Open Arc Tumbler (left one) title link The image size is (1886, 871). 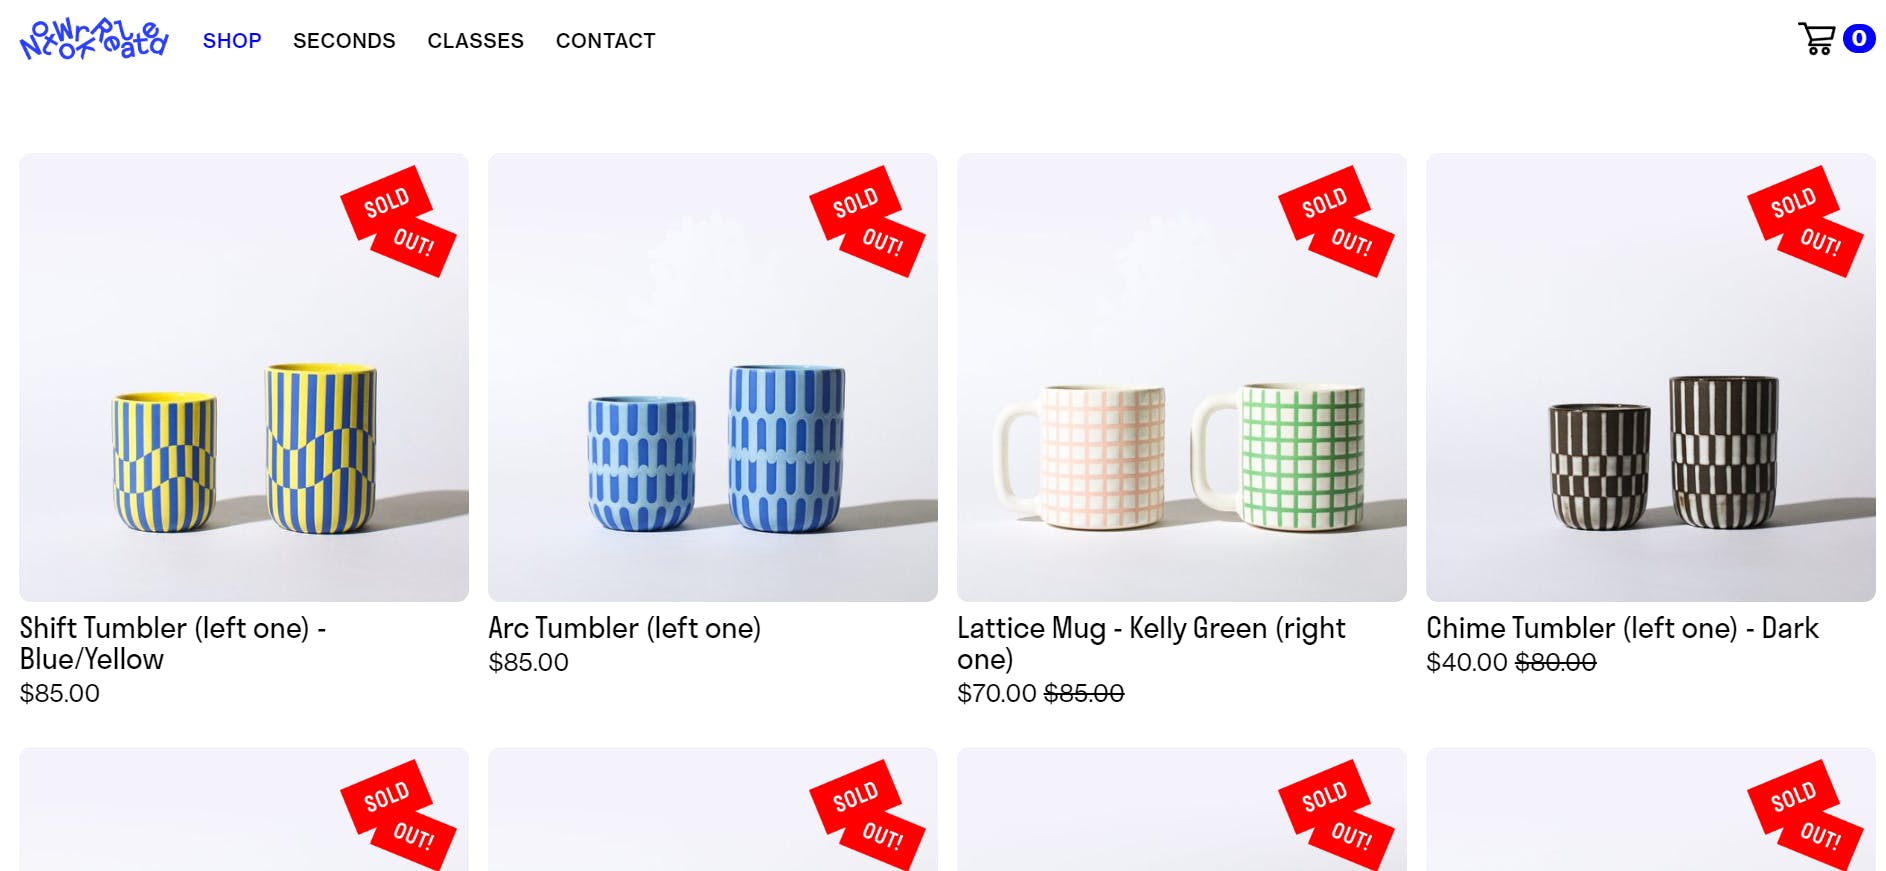624,628
